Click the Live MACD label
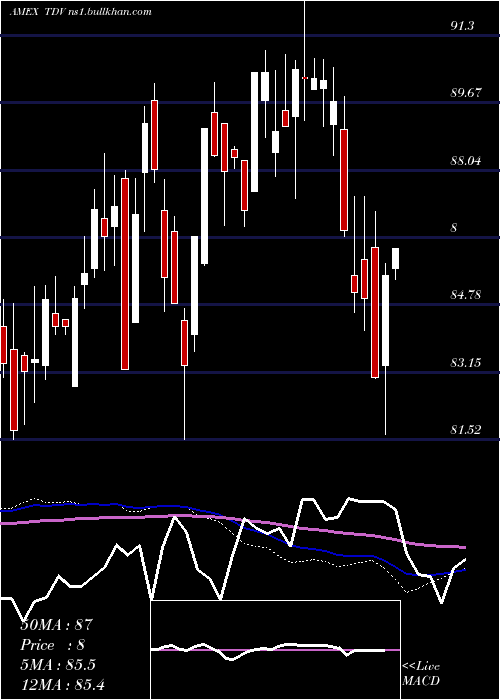The image size is (500, 700). (421, 674)
